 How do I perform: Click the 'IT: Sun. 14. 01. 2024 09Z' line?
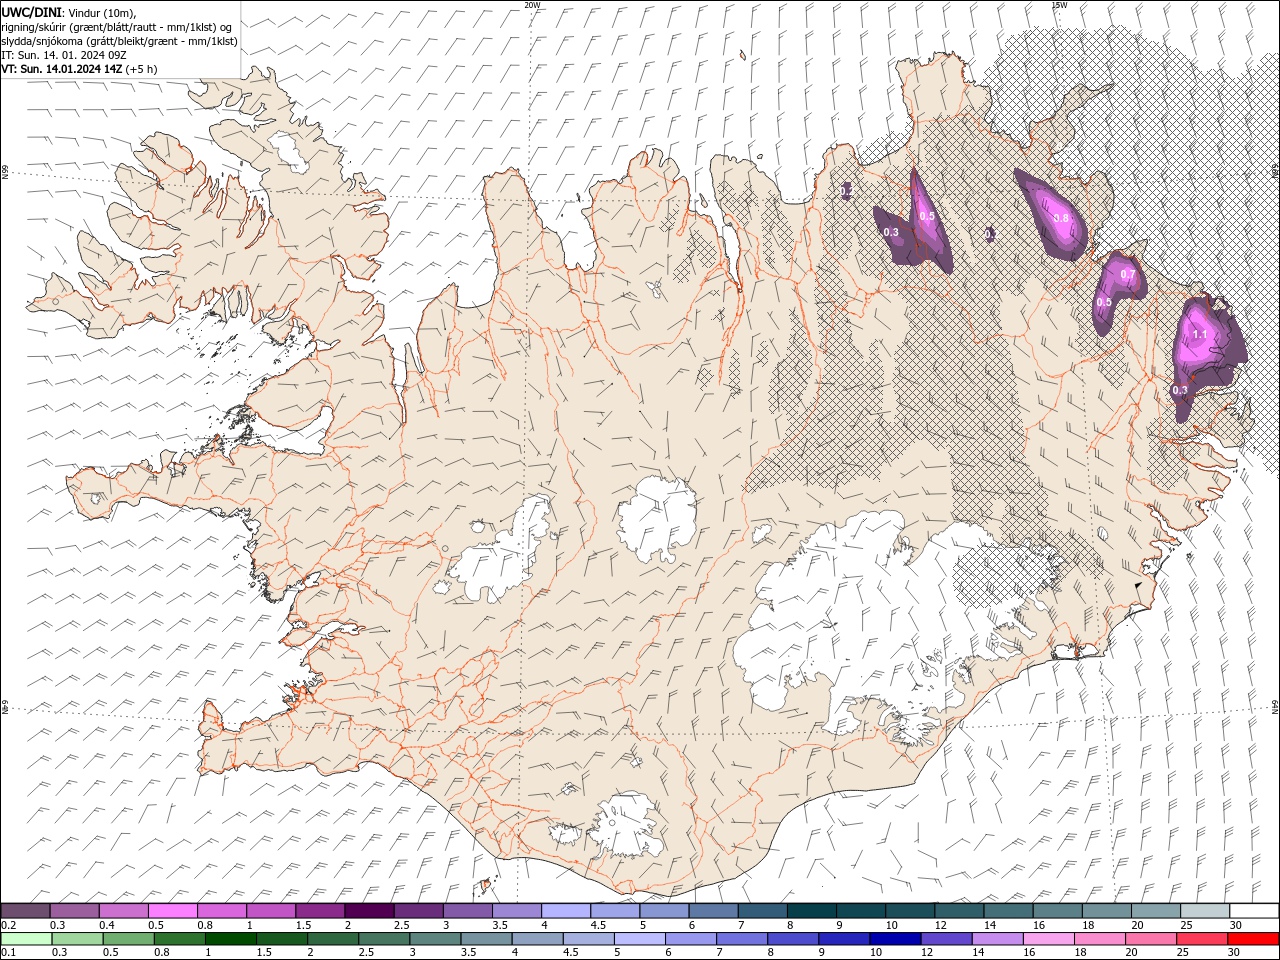click(62, 55)
